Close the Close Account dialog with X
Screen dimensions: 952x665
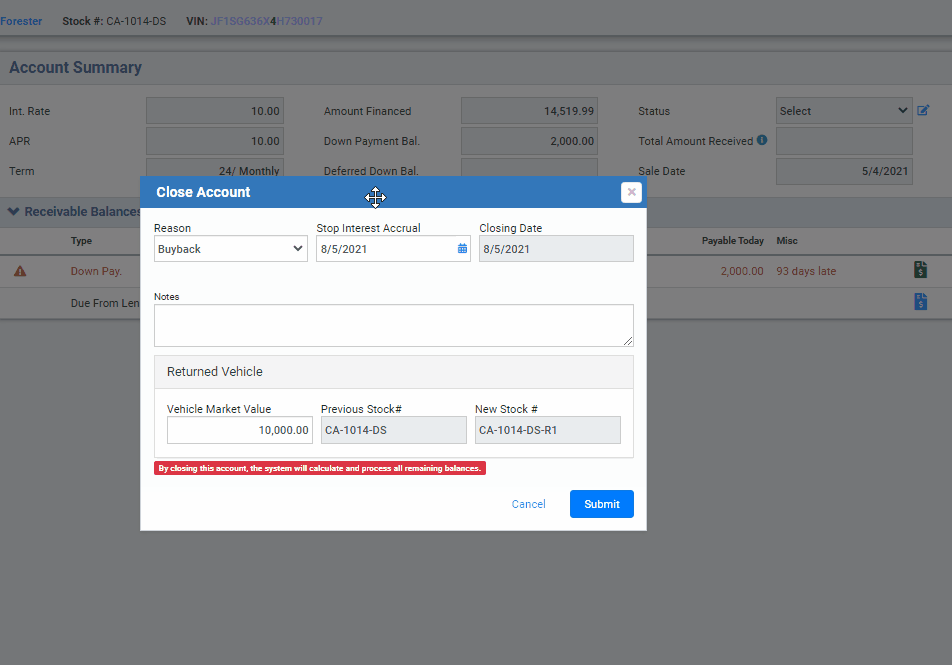coord(631,192)
